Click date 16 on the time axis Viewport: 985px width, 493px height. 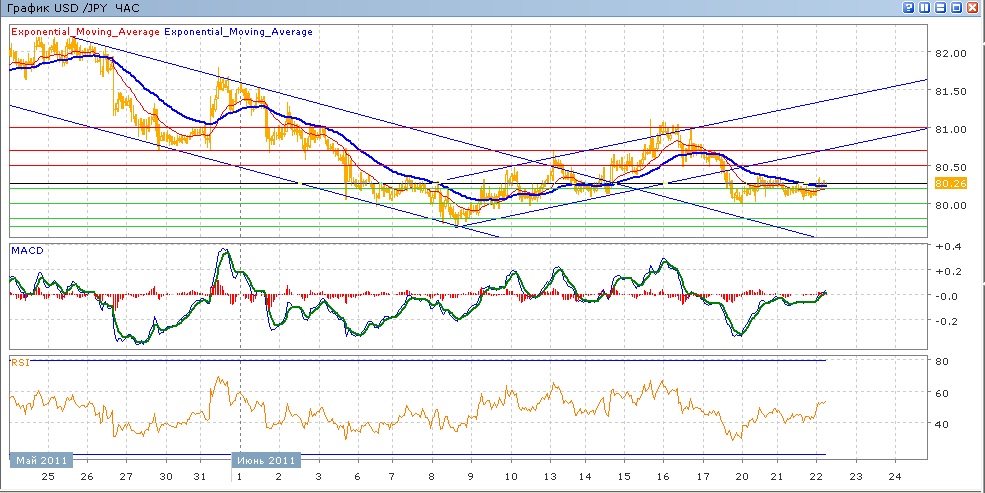click(x=664, y=478)
